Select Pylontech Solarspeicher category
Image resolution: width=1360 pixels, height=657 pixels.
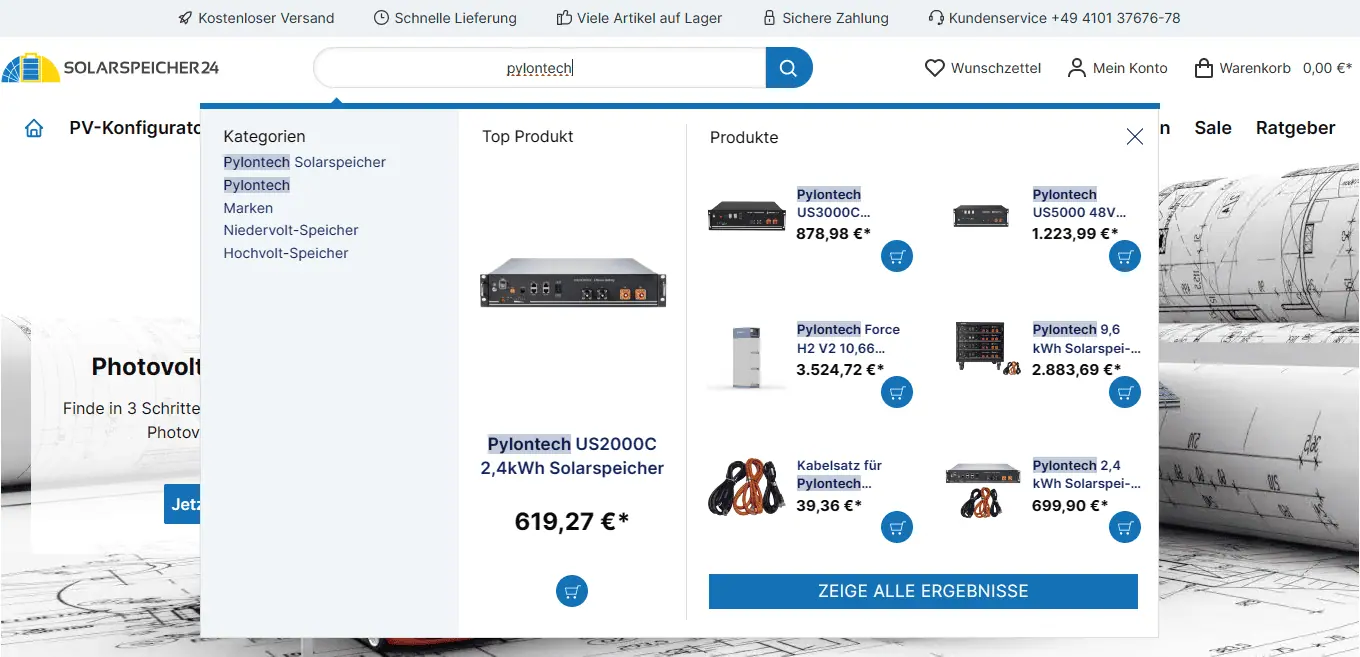coord(305,162)
